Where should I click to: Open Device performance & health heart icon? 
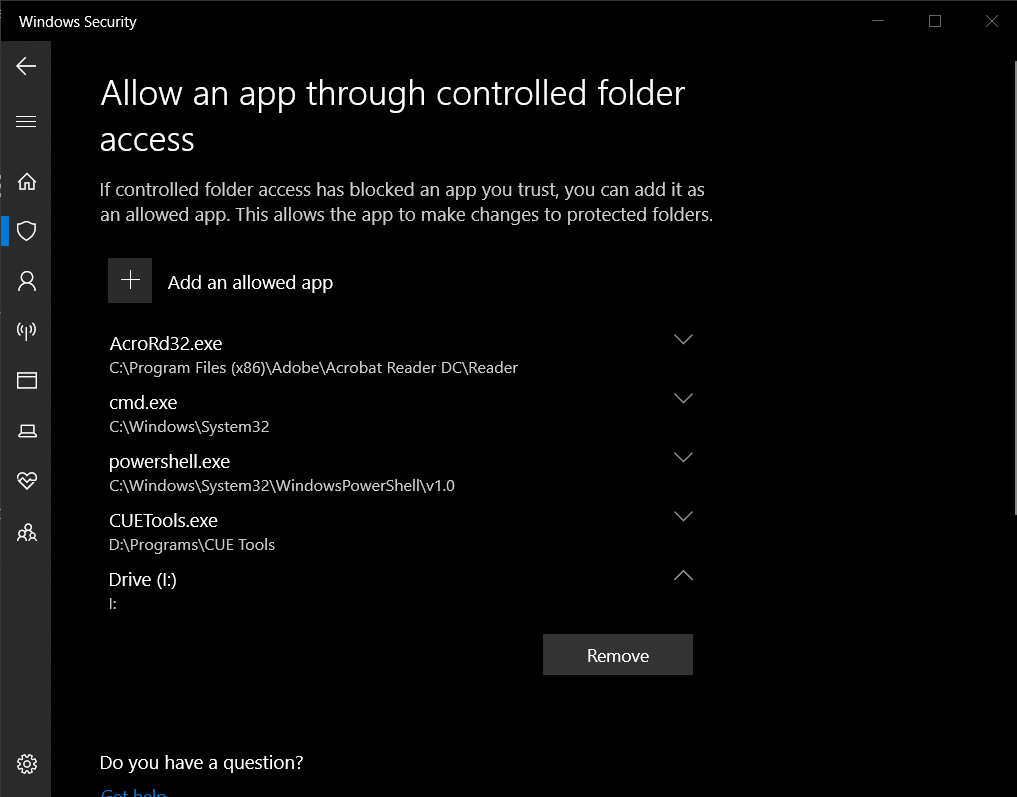point(27,481)
